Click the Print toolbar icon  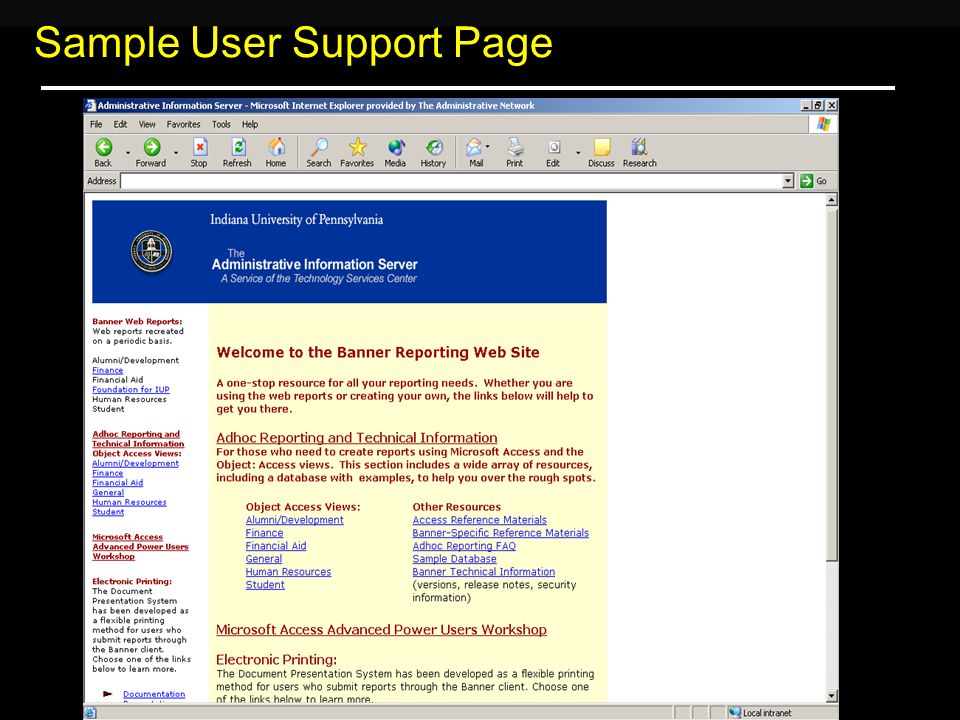516,147
